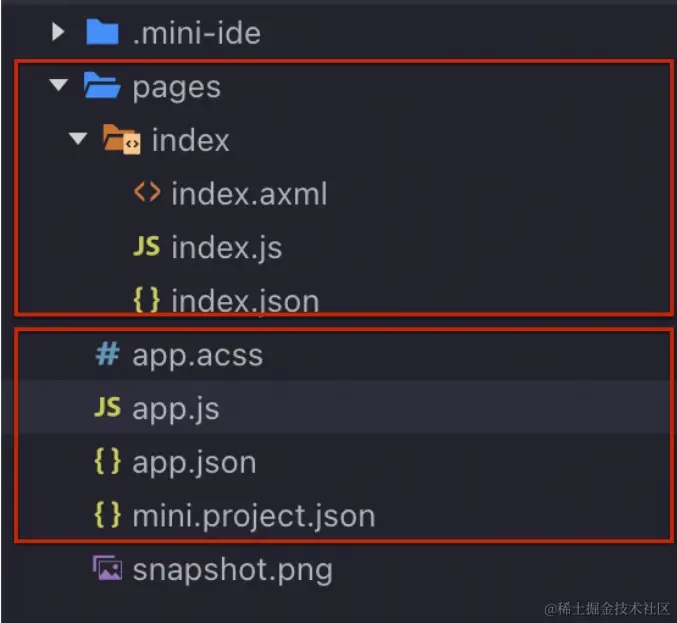Open mini.project.json config file
Screen dimensions: 677x623
point(253,516)
